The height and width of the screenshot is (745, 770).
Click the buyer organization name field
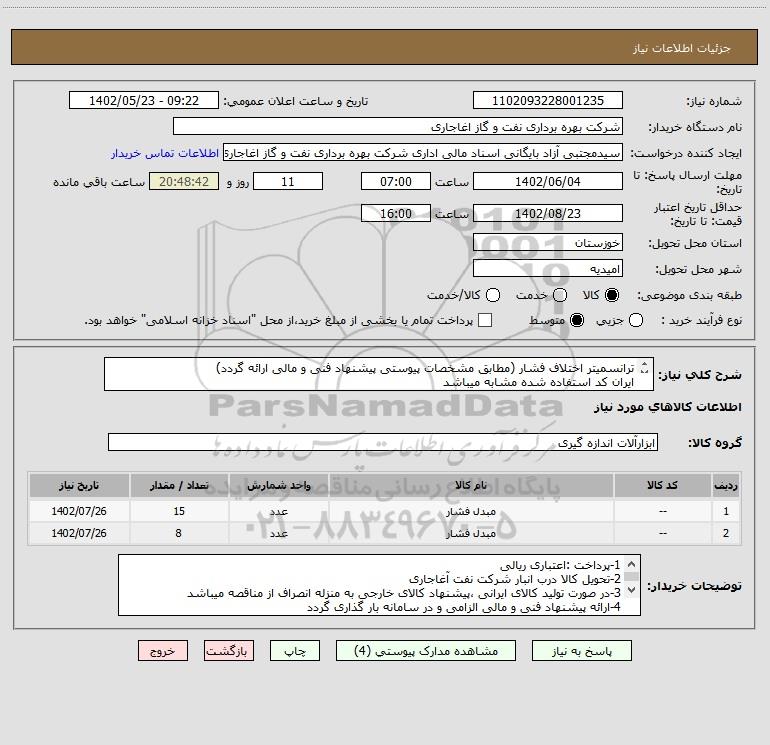click(398, 126)
